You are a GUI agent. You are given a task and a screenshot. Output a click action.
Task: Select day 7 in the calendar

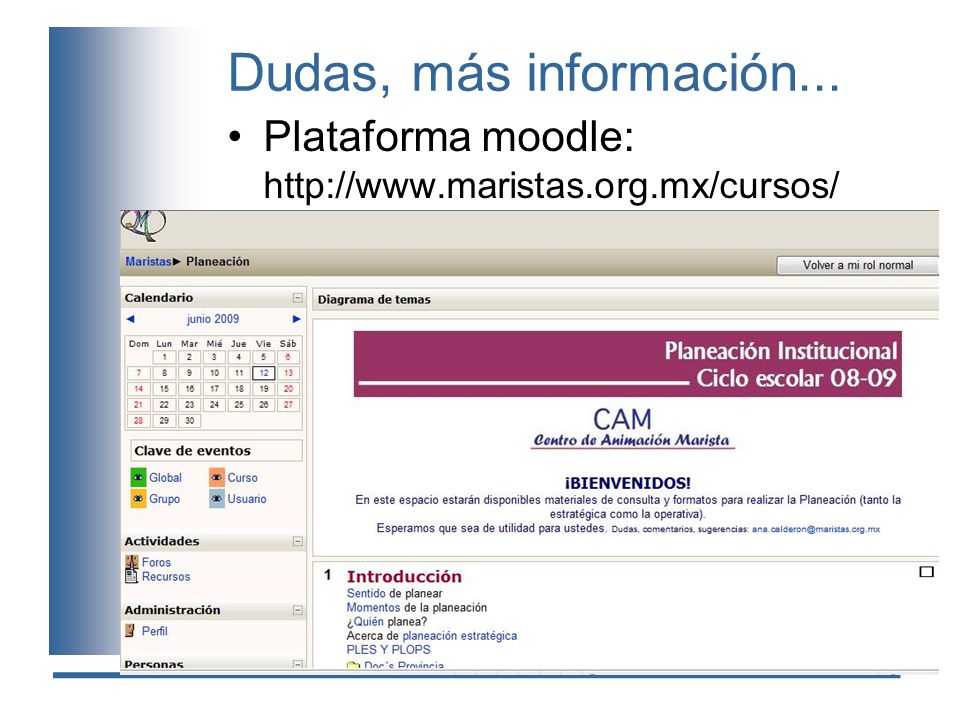click(x=139, y=373)
